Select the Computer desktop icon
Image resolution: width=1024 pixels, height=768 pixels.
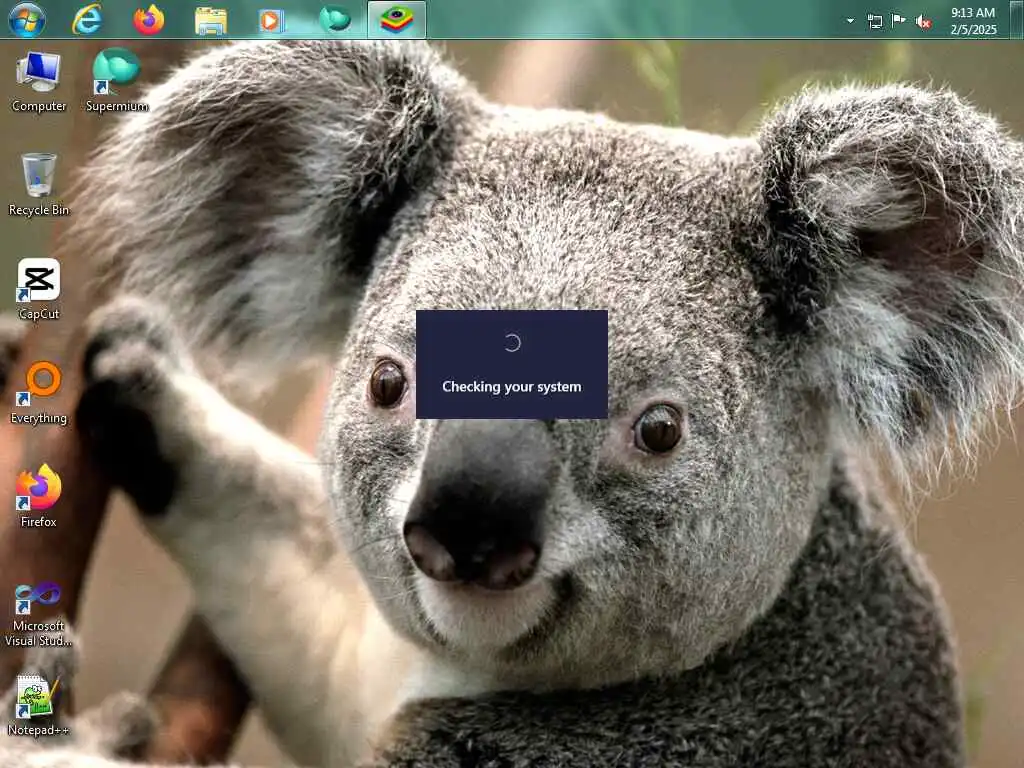coord(39,82)
